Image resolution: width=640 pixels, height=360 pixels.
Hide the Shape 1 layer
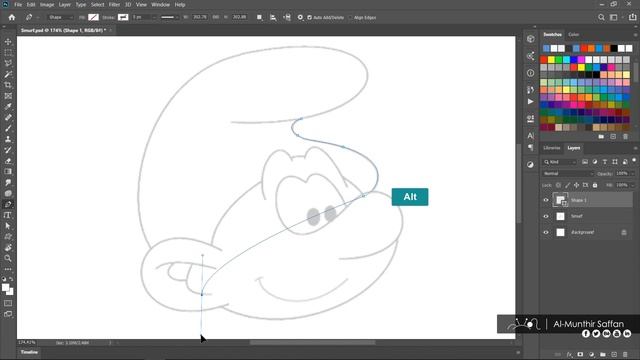[546, 200]
